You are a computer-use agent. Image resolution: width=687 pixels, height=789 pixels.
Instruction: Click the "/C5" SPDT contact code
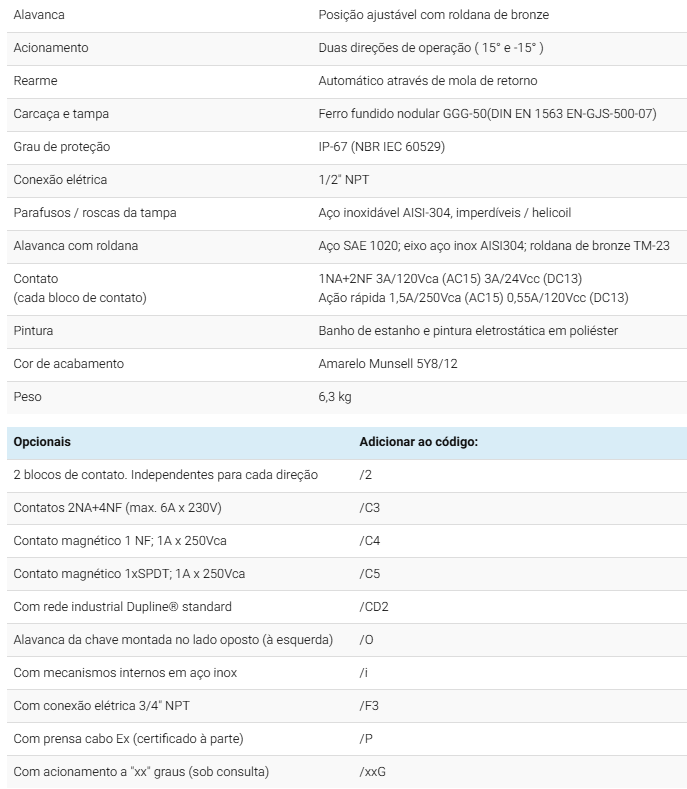point(369,573)
